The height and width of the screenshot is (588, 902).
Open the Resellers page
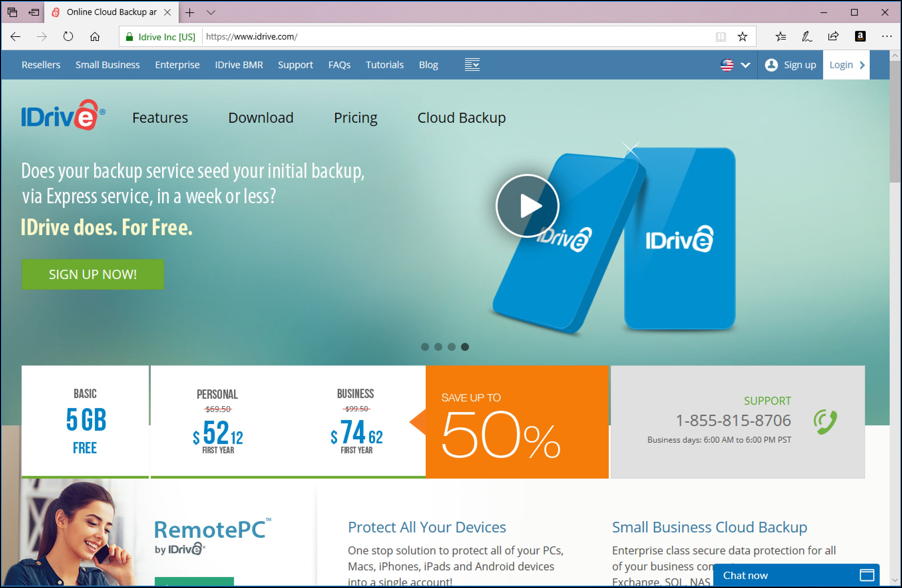tap(41, 65)
